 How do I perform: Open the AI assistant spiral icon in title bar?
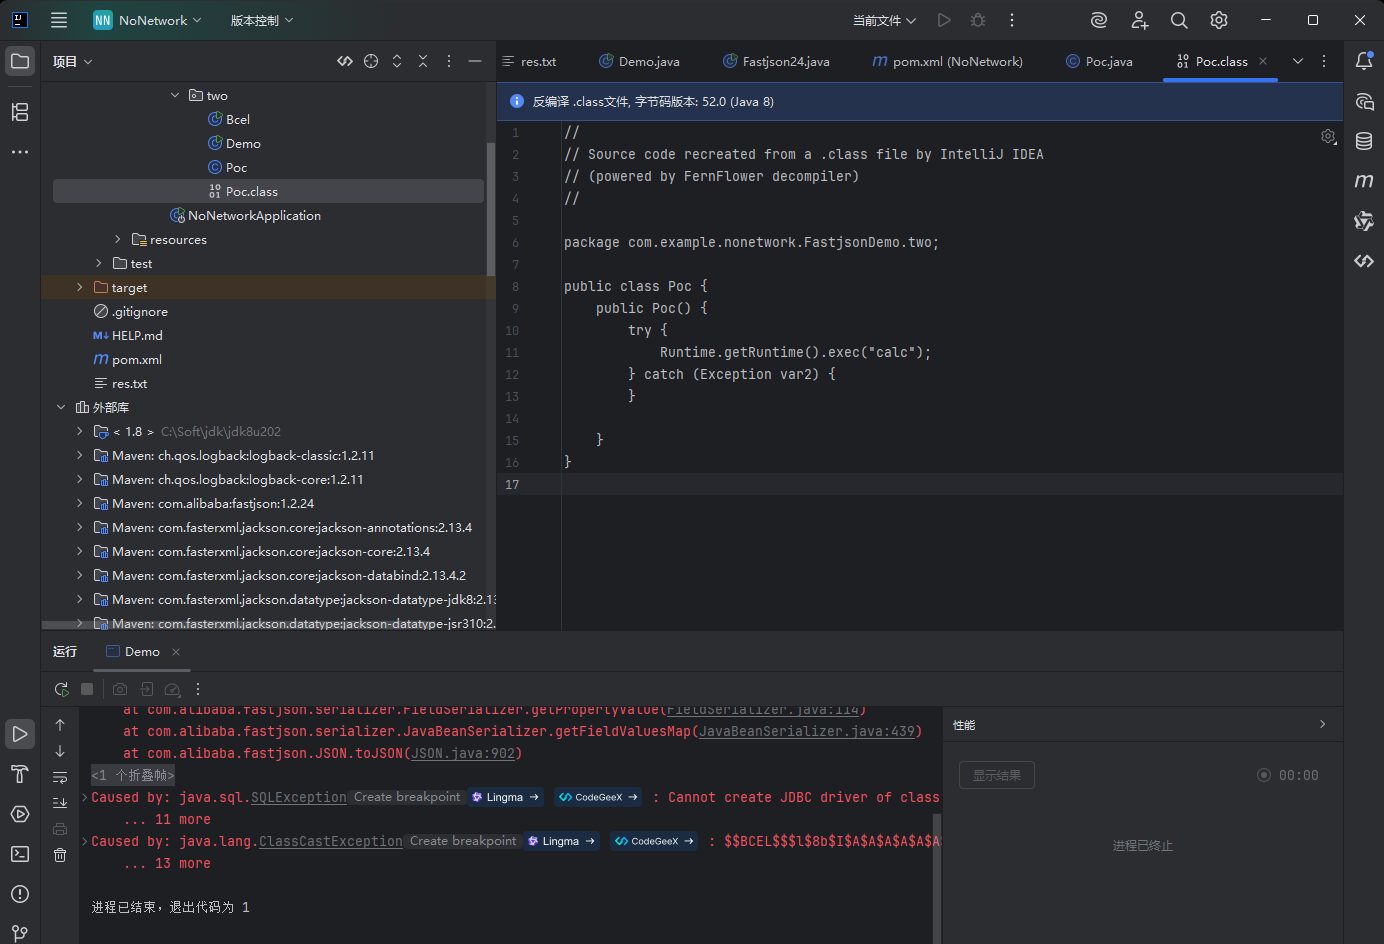(x=1099, y=20)
